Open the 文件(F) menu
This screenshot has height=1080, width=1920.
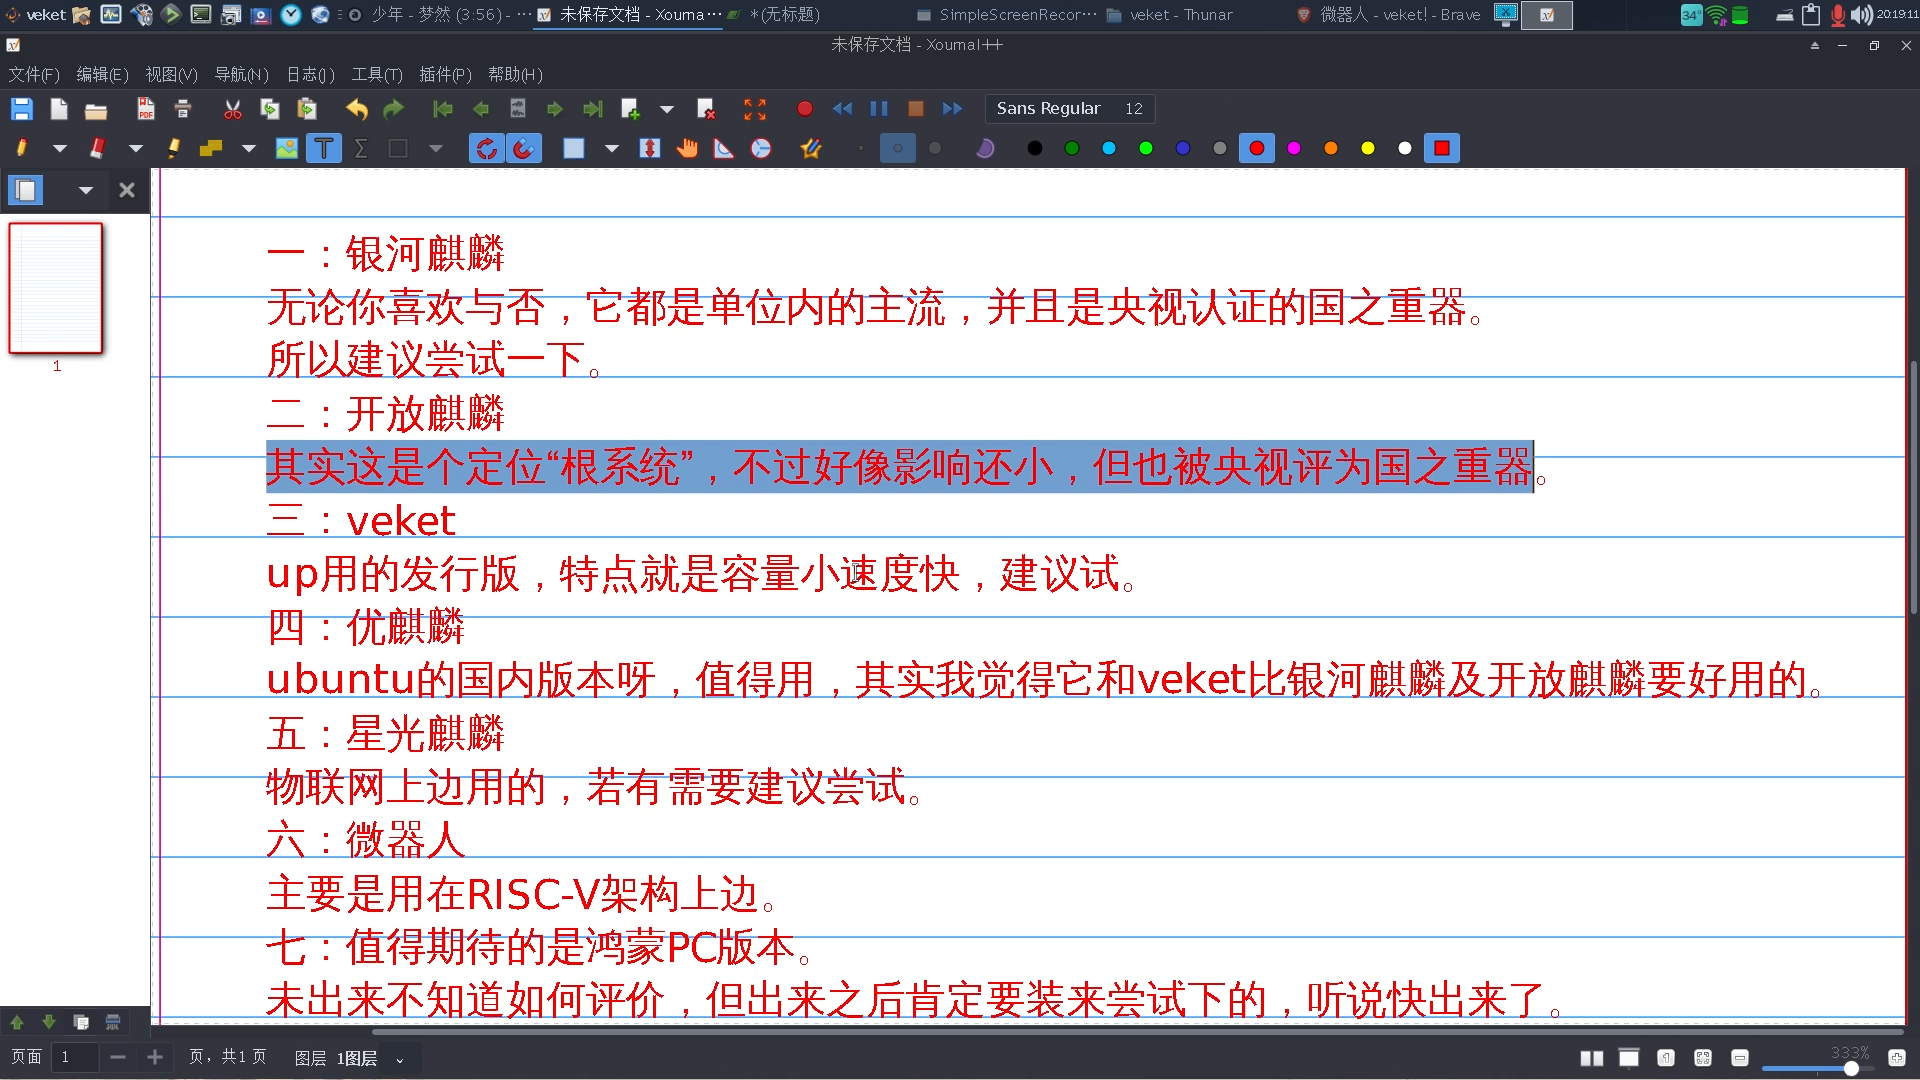(35, 75)
